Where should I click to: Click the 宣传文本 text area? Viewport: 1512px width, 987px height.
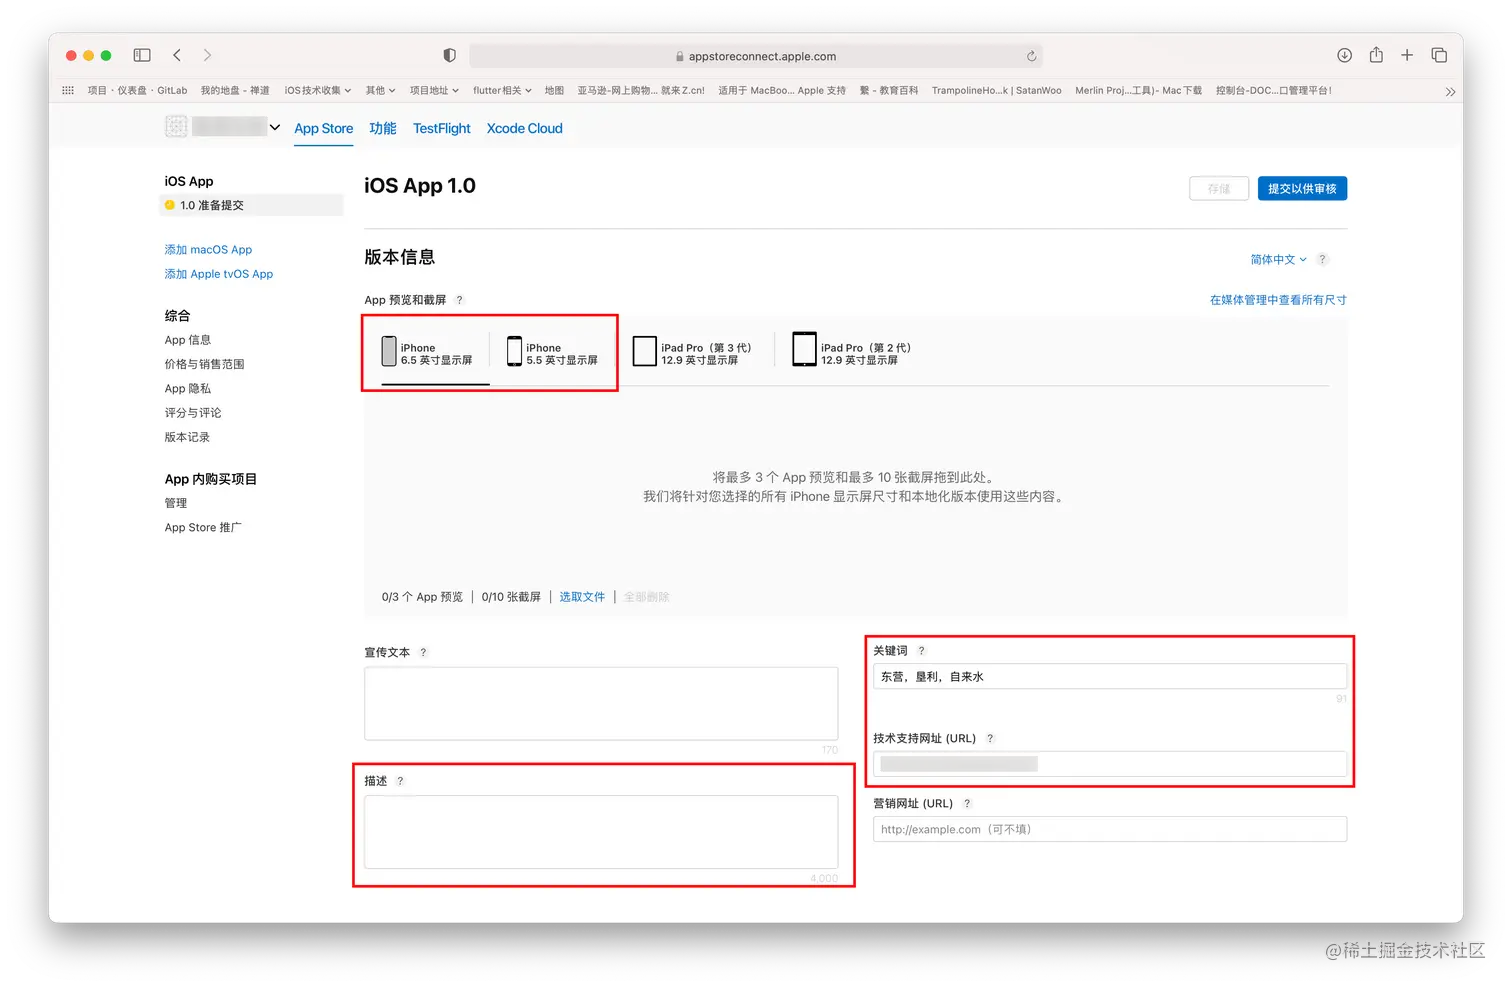point(601,704)
